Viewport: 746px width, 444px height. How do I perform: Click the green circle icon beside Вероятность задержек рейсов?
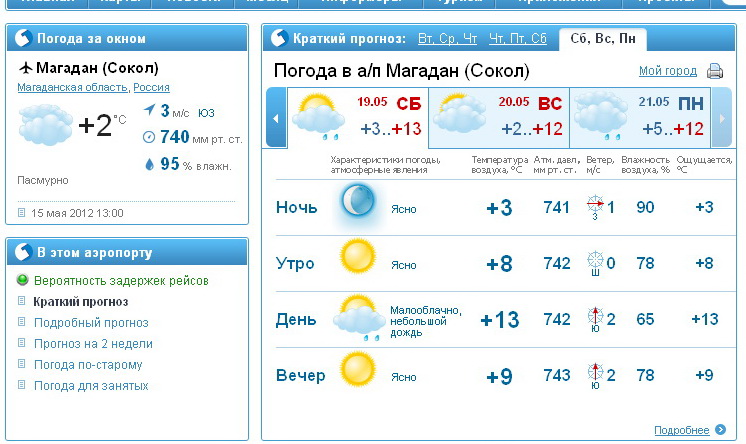pyautogui.click(x=23, y=281)
